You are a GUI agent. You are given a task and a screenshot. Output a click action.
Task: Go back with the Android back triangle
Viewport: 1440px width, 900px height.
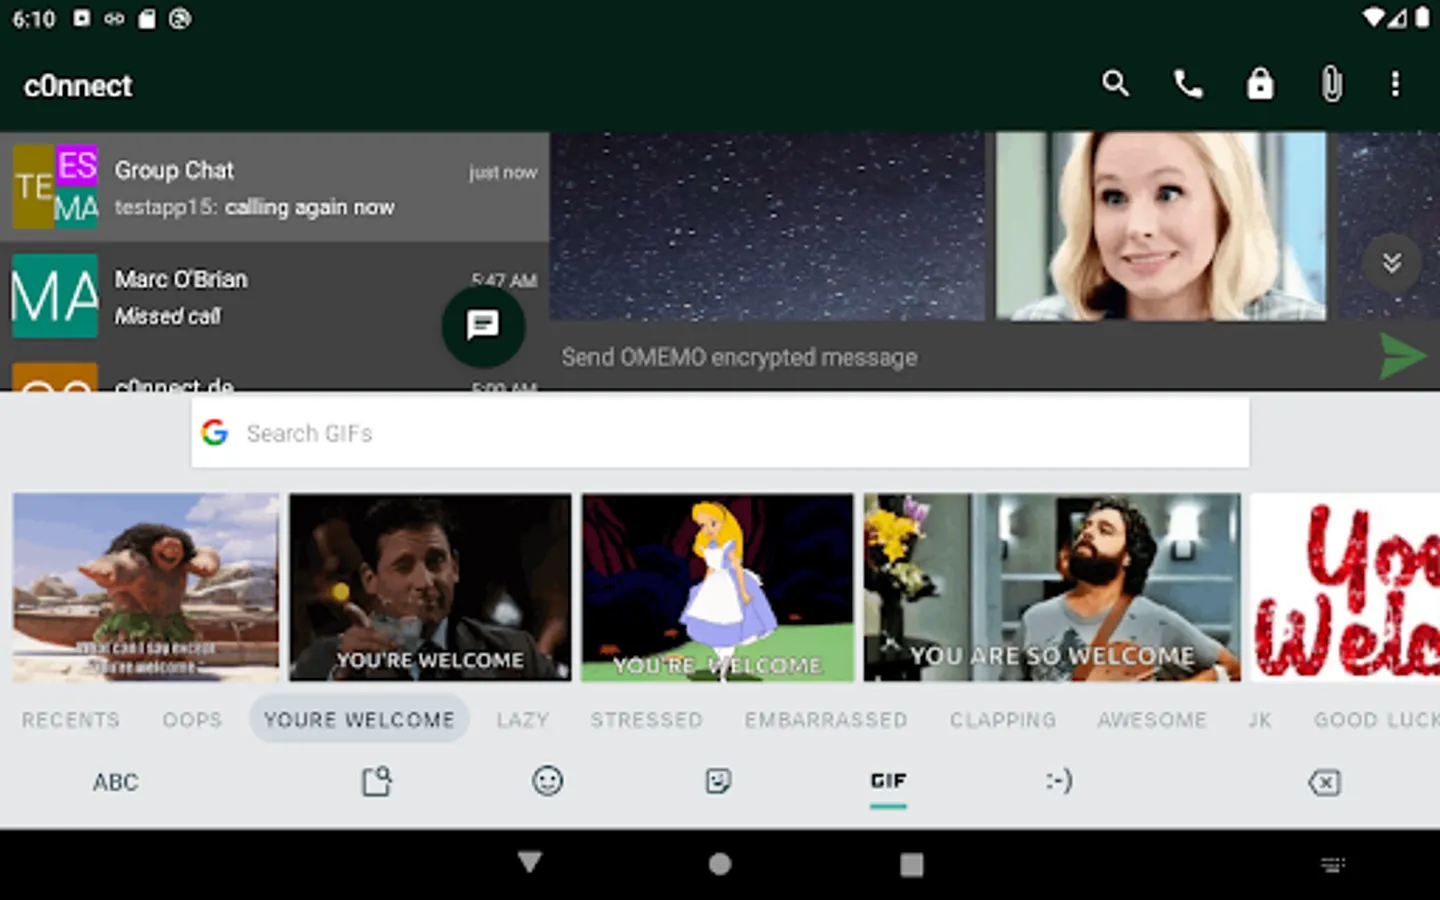pos(530,862)
